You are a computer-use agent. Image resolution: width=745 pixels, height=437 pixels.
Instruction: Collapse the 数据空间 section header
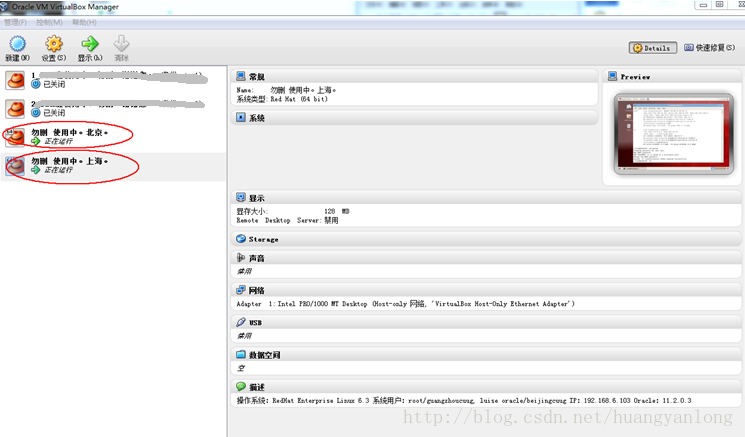point(487,355)
